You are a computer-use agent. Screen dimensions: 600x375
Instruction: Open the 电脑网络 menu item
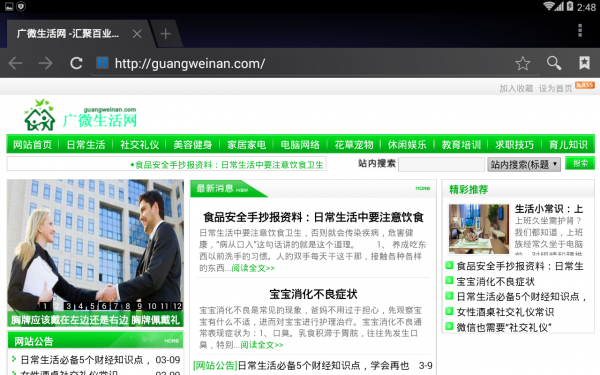(300, 145)
